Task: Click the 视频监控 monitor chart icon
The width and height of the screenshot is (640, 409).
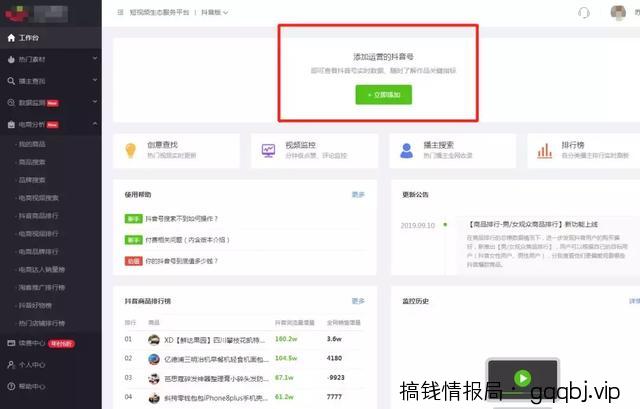Action: point(268,151)
